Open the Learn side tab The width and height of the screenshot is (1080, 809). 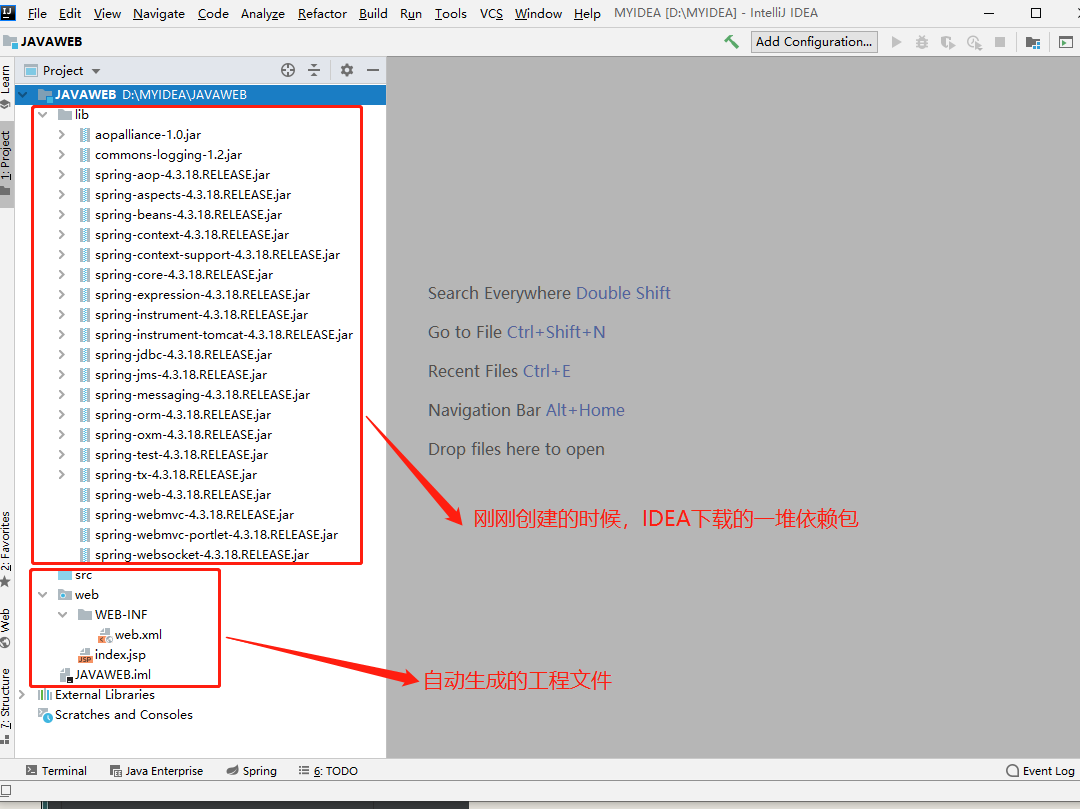(6, 85)
